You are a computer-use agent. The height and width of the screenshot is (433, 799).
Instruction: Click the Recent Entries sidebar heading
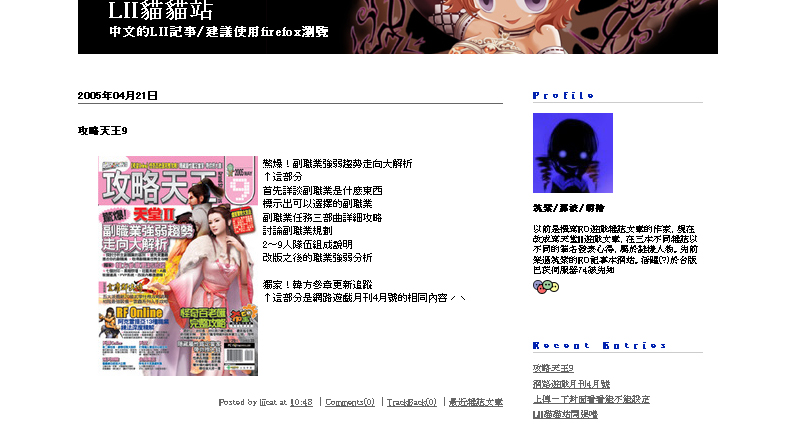599,346
